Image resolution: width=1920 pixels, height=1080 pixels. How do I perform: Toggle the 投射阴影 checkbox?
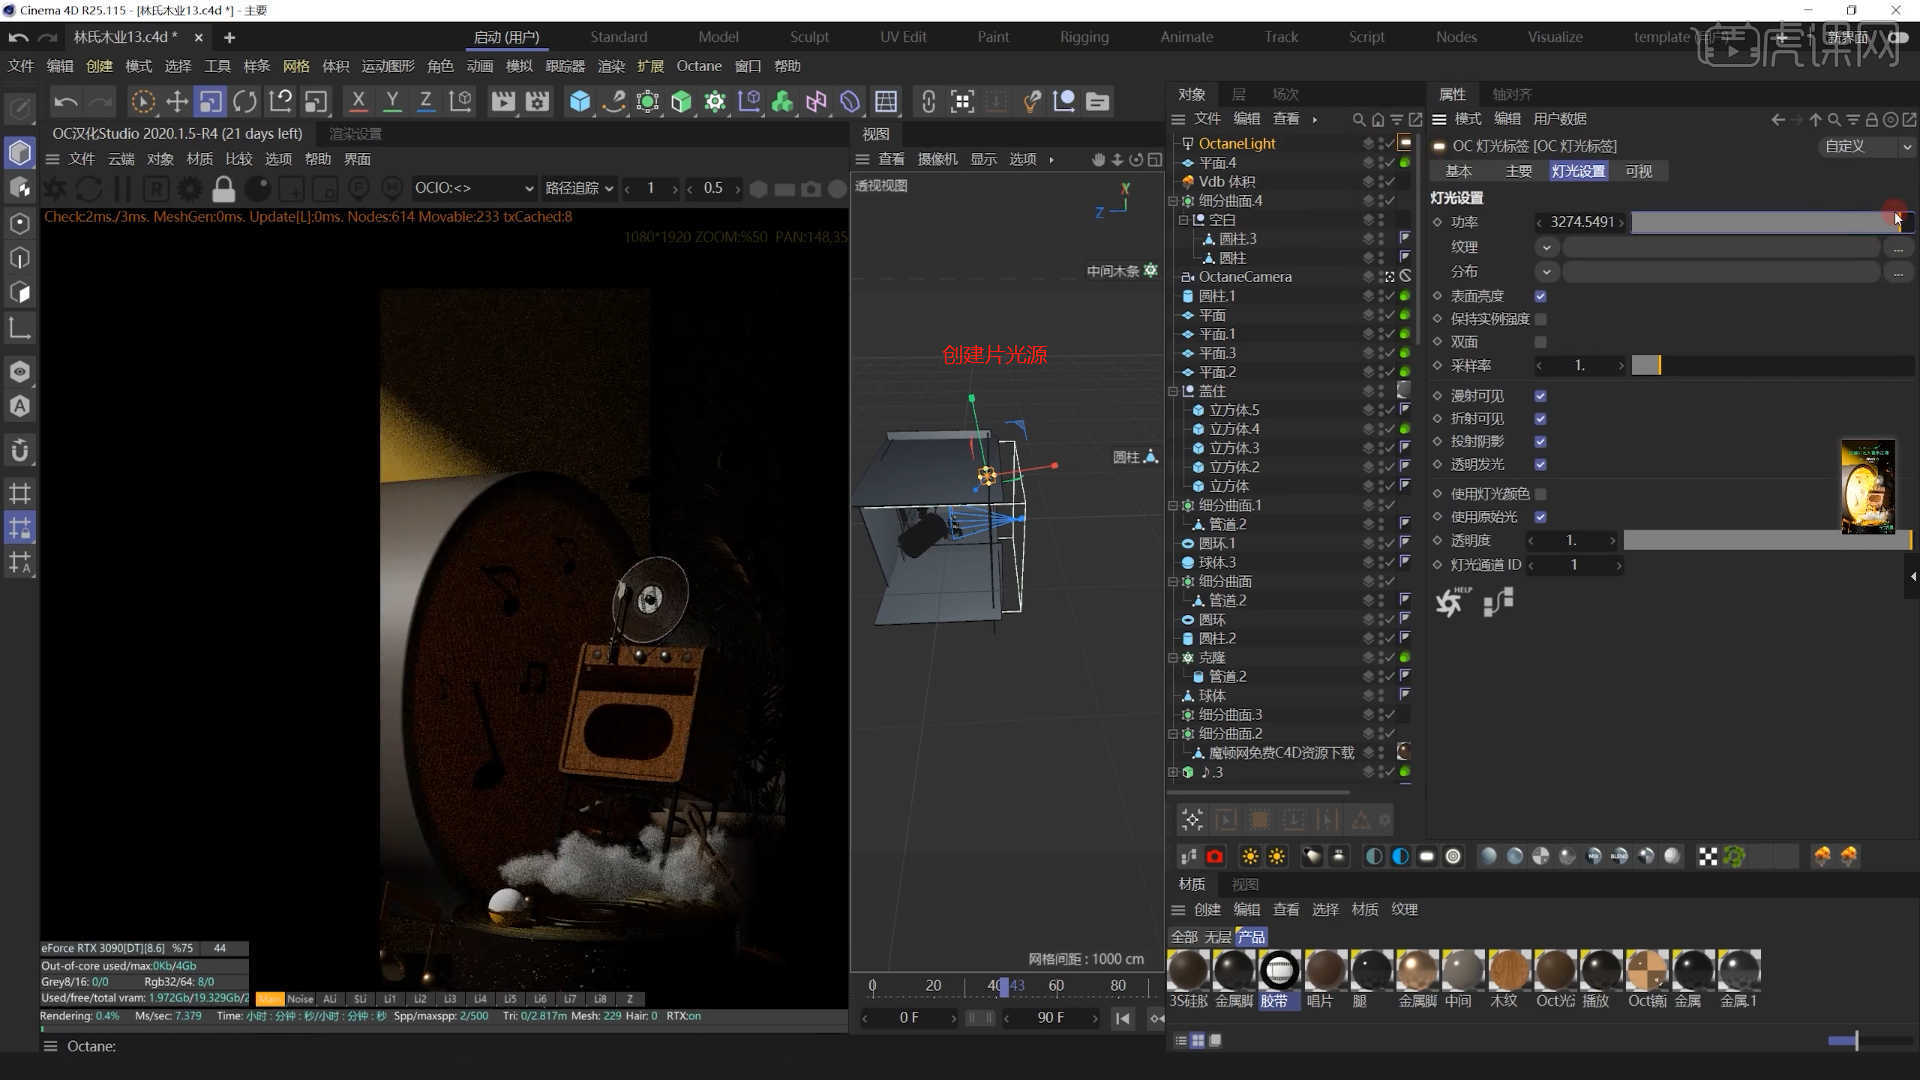click(x=1540, y=441)
